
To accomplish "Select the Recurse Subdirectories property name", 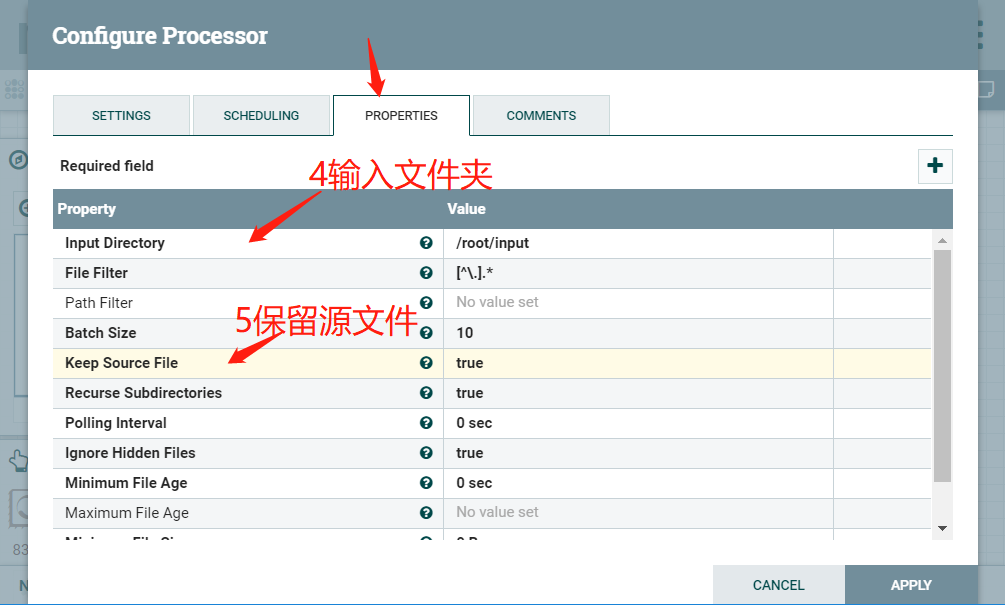I will [144, 393].
